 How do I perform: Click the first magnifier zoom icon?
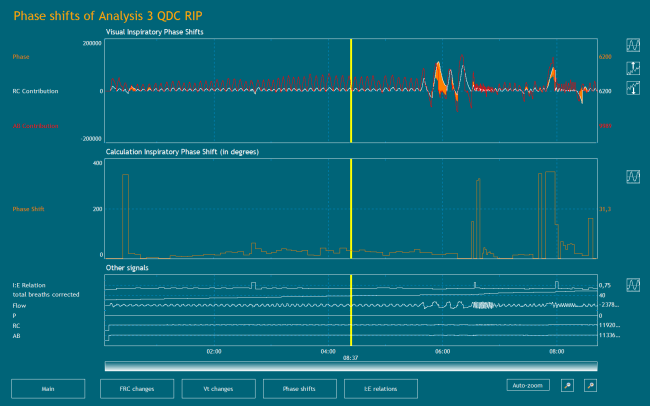click(567, 385)
